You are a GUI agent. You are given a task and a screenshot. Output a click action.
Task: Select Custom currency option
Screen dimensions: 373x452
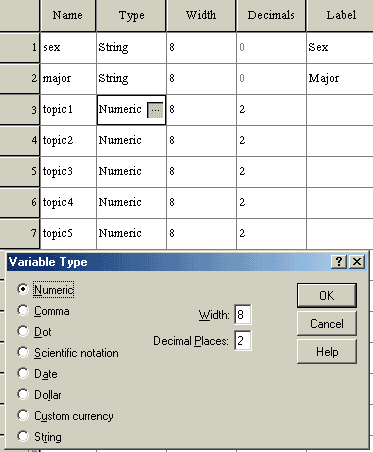click(23, 415)
